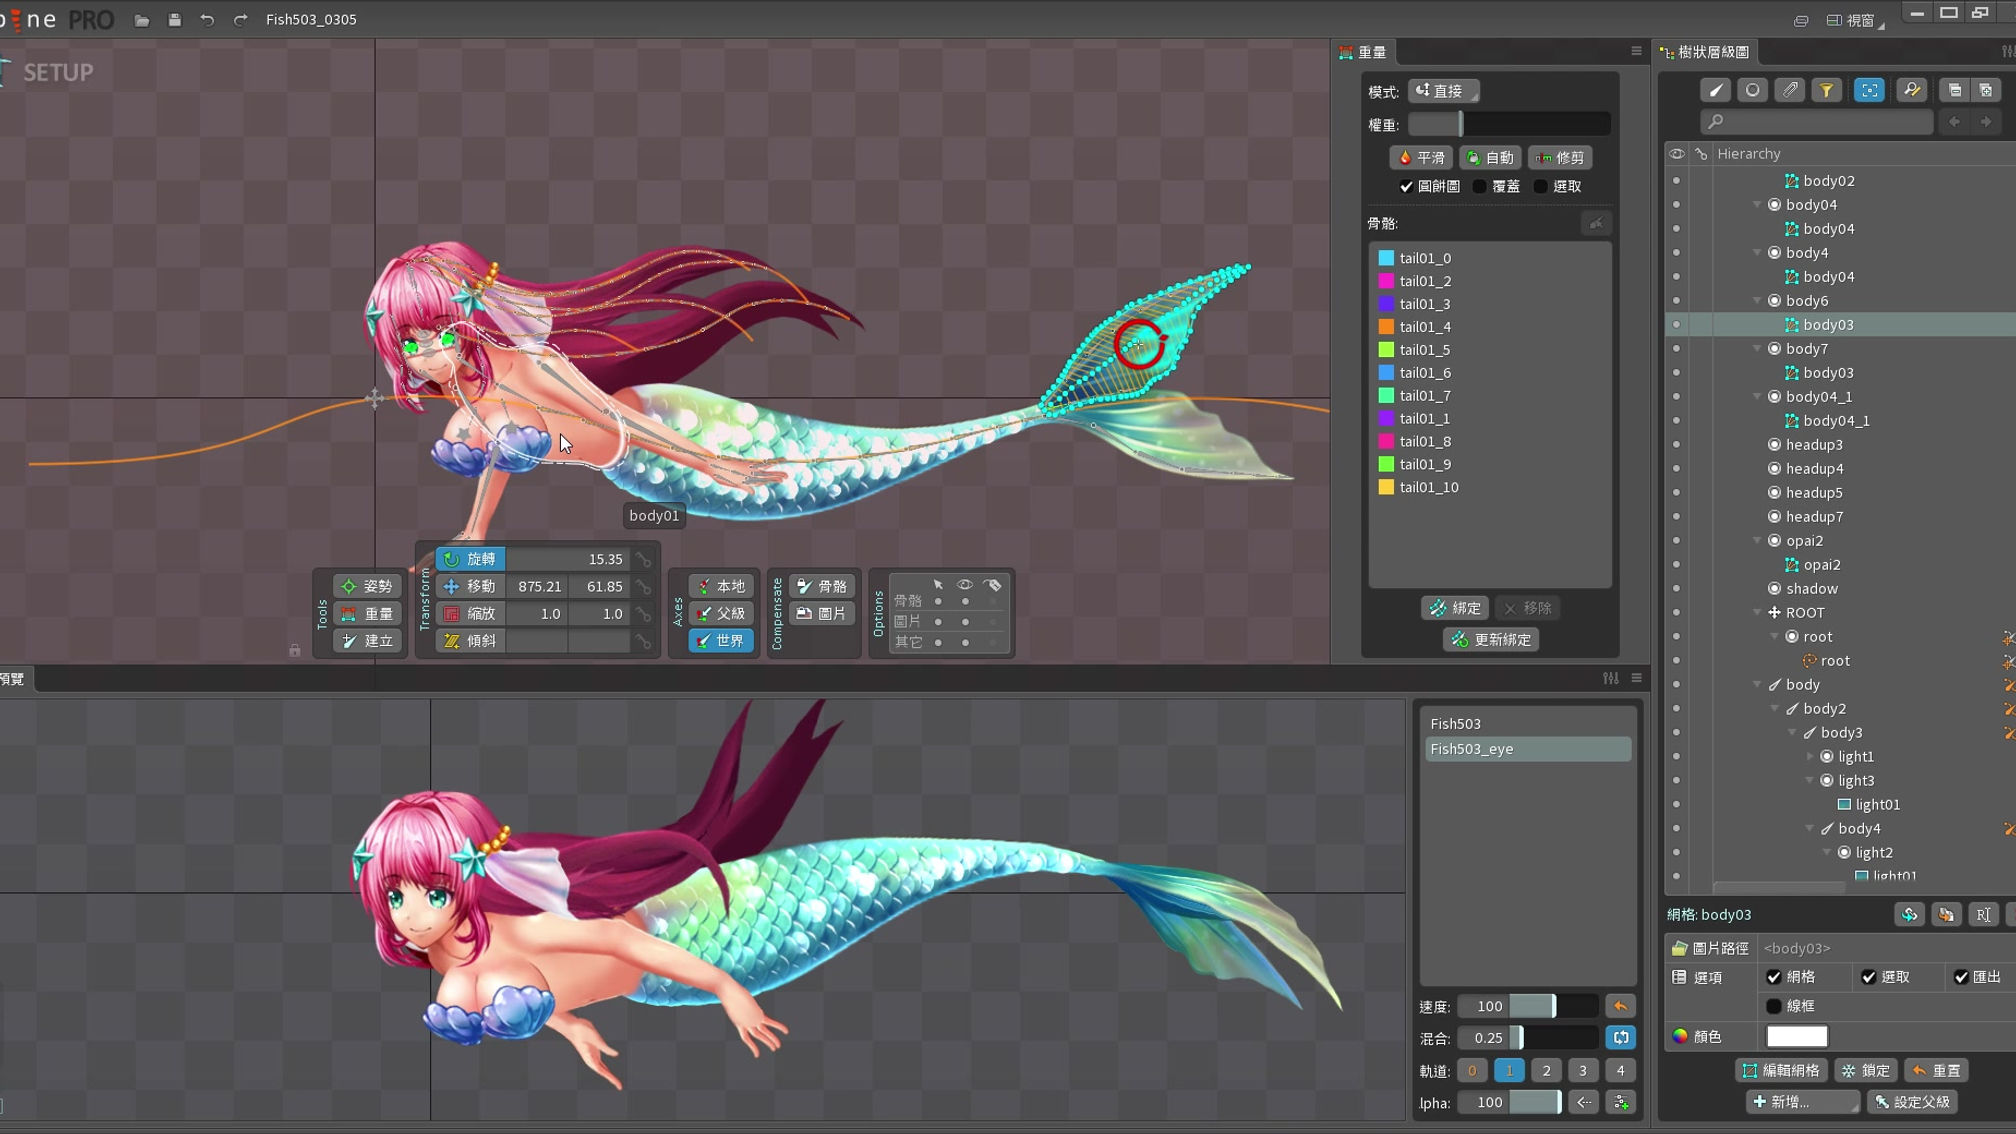The width and height of the screenshot is (2016, 1134).
Task: Click the yellow funnel filter icon
Action: point(1826,90)
